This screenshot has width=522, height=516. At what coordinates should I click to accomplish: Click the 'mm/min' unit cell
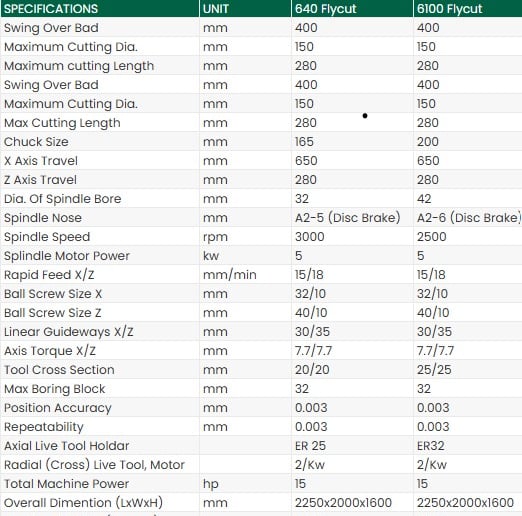[230, 275]
